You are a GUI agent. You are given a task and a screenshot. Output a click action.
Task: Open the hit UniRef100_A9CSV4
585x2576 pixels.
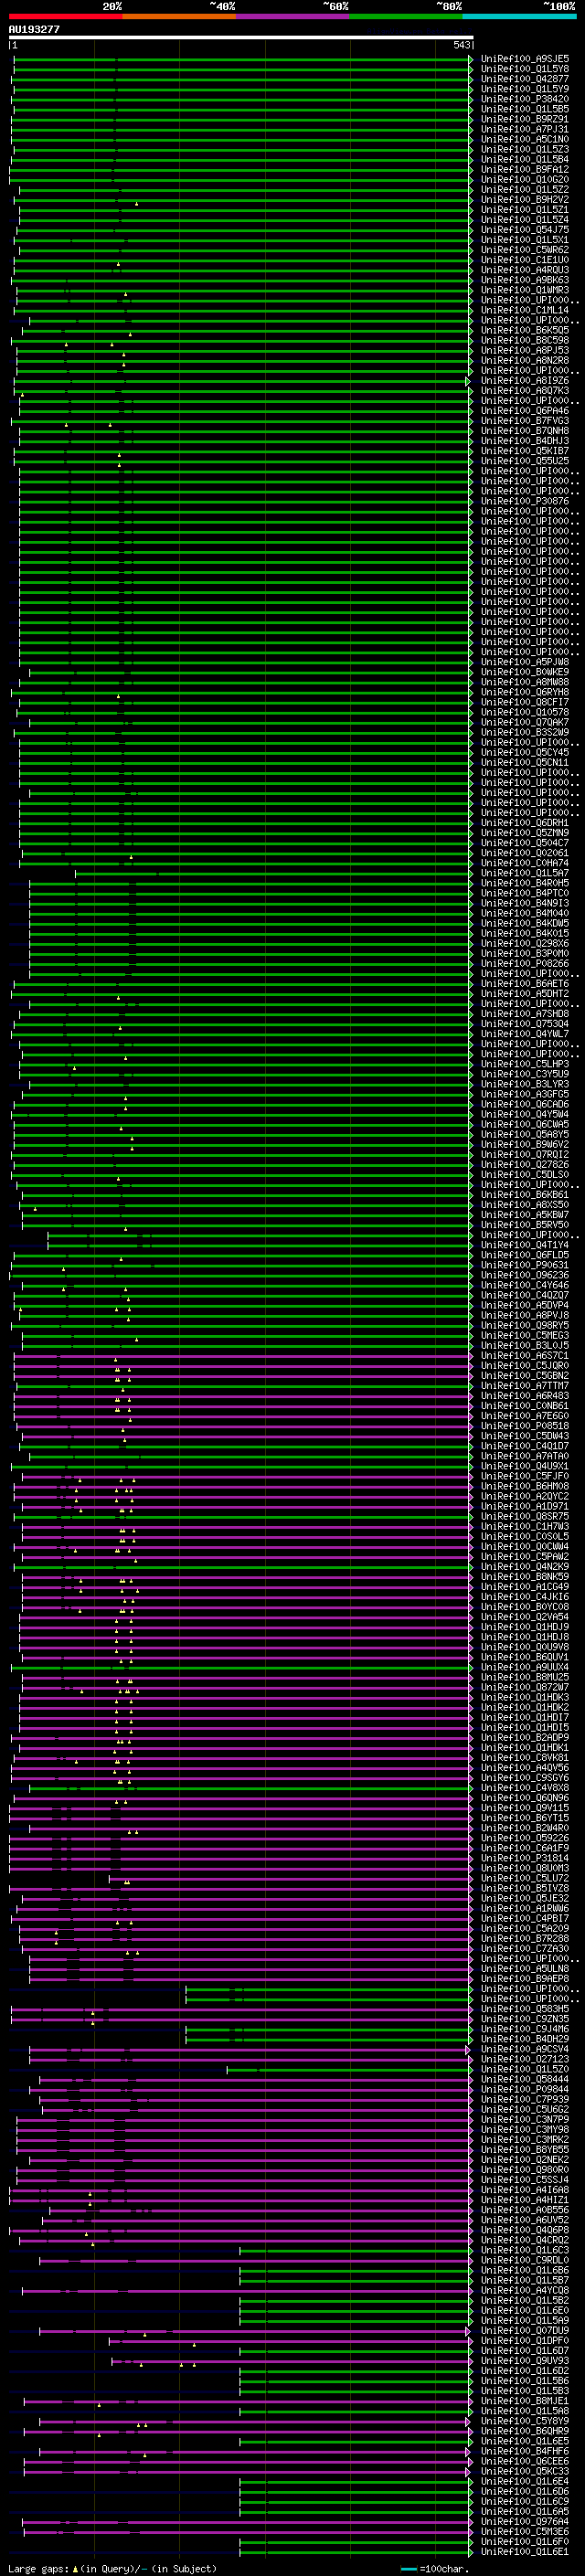(525, 2049)
